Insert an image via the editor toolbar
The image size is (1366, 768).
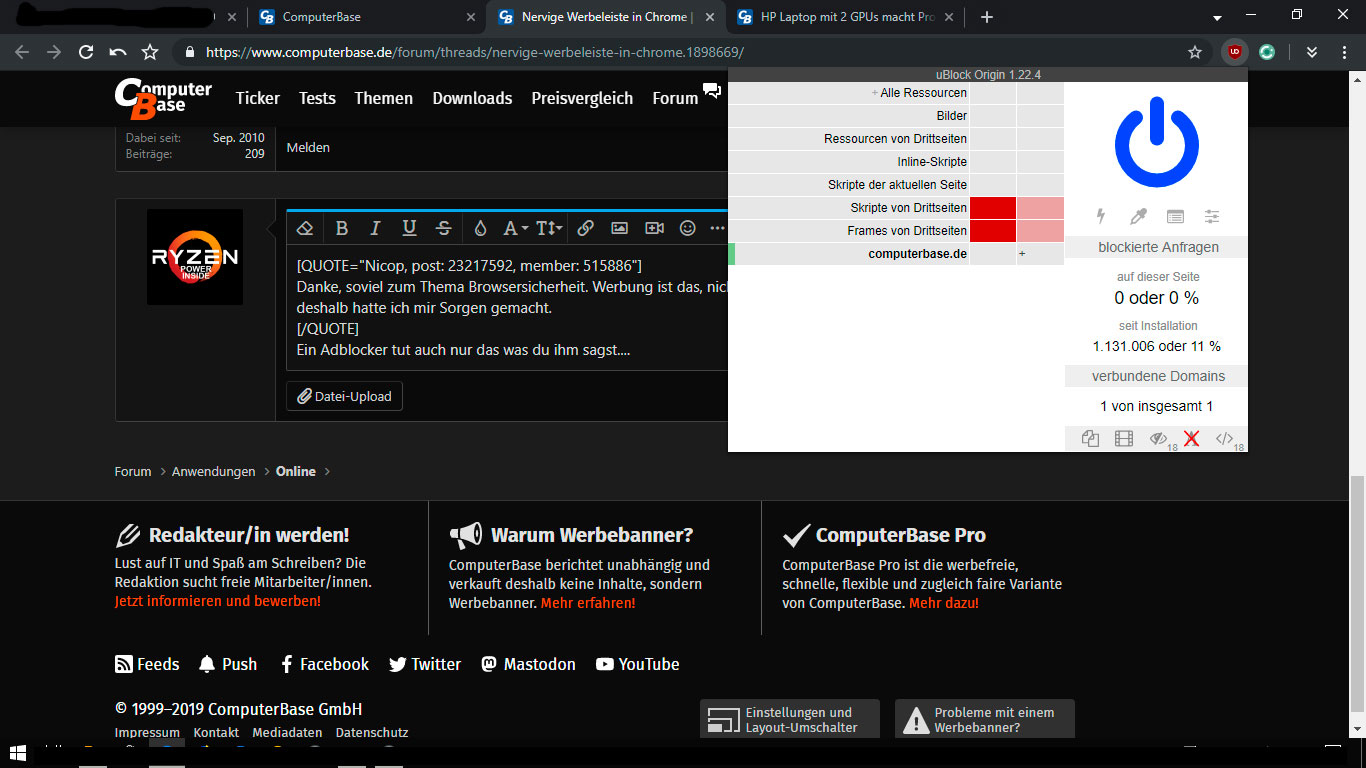tap(620, 228)
